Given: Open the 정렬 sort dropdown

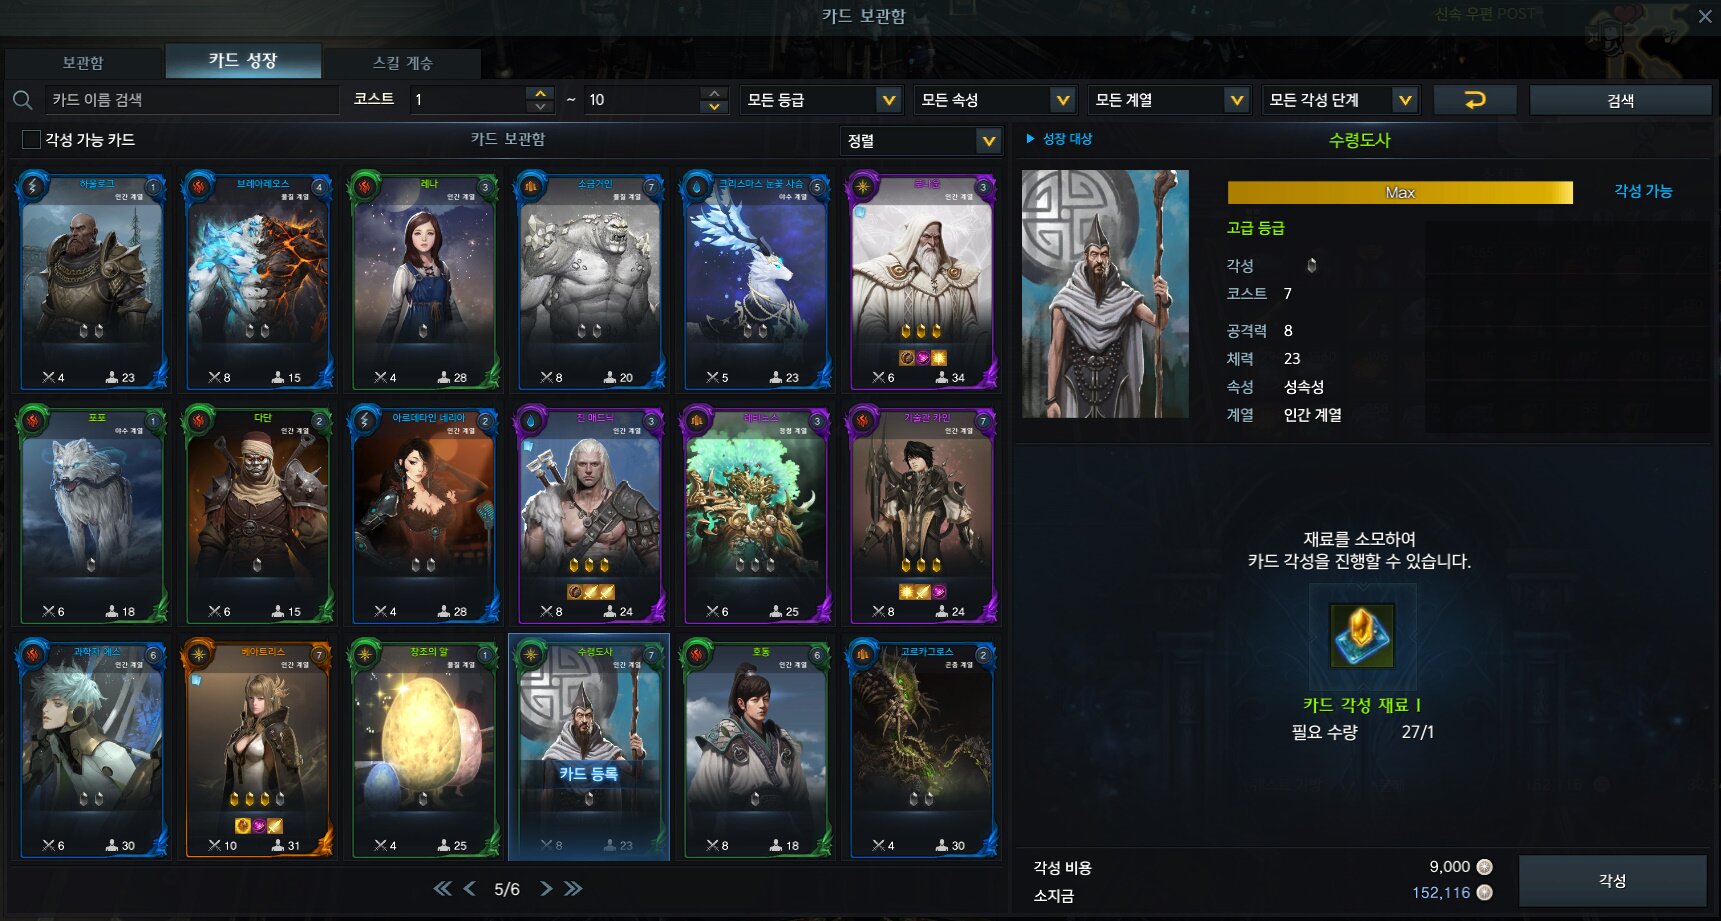Looking at the screenshot, I should 920,141.
